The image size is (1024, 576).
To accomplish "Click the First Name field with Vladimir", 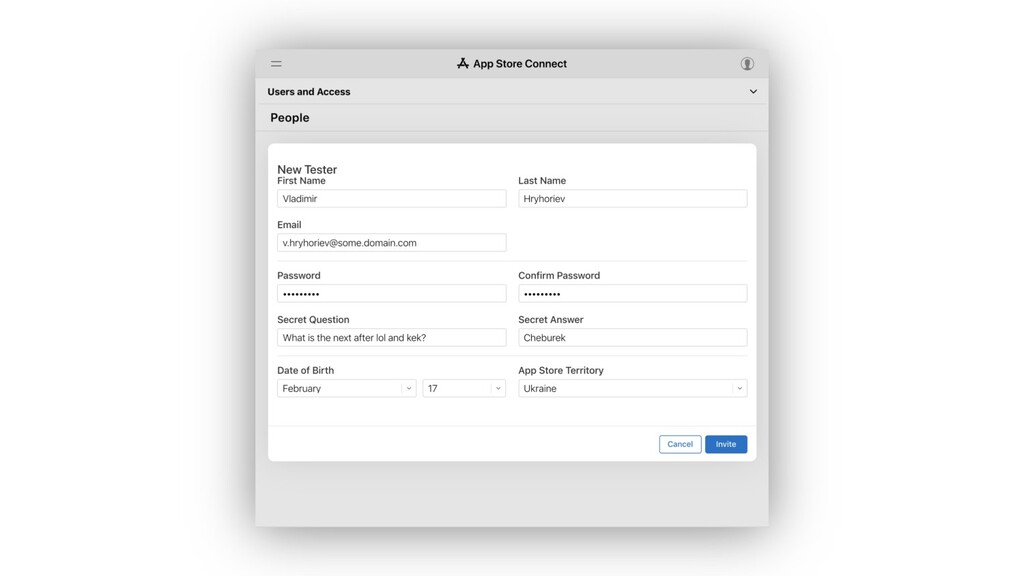I will coord(392,199).
